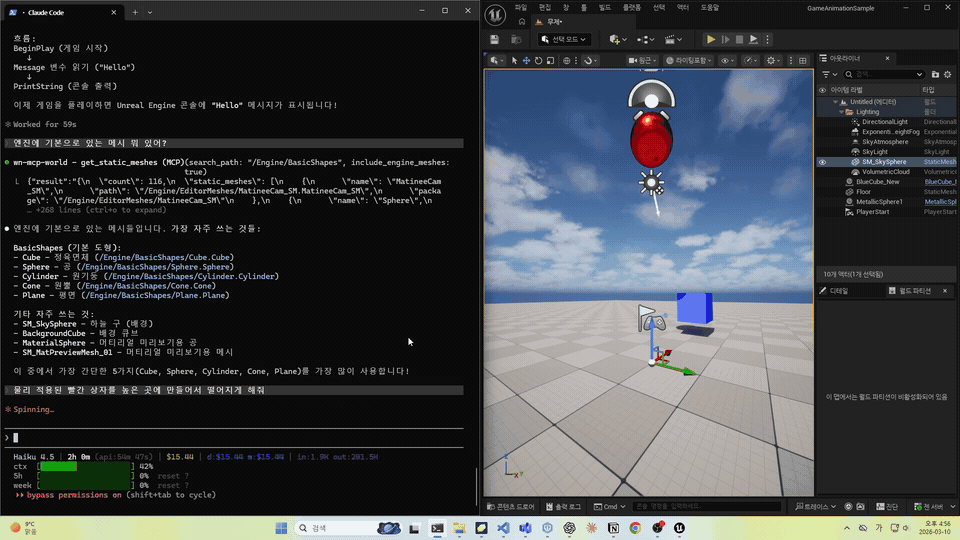This screenshot has width=960, height=540.
Task: Switch to the 디테일 panel tab
Action: click(x=838, y=291)
